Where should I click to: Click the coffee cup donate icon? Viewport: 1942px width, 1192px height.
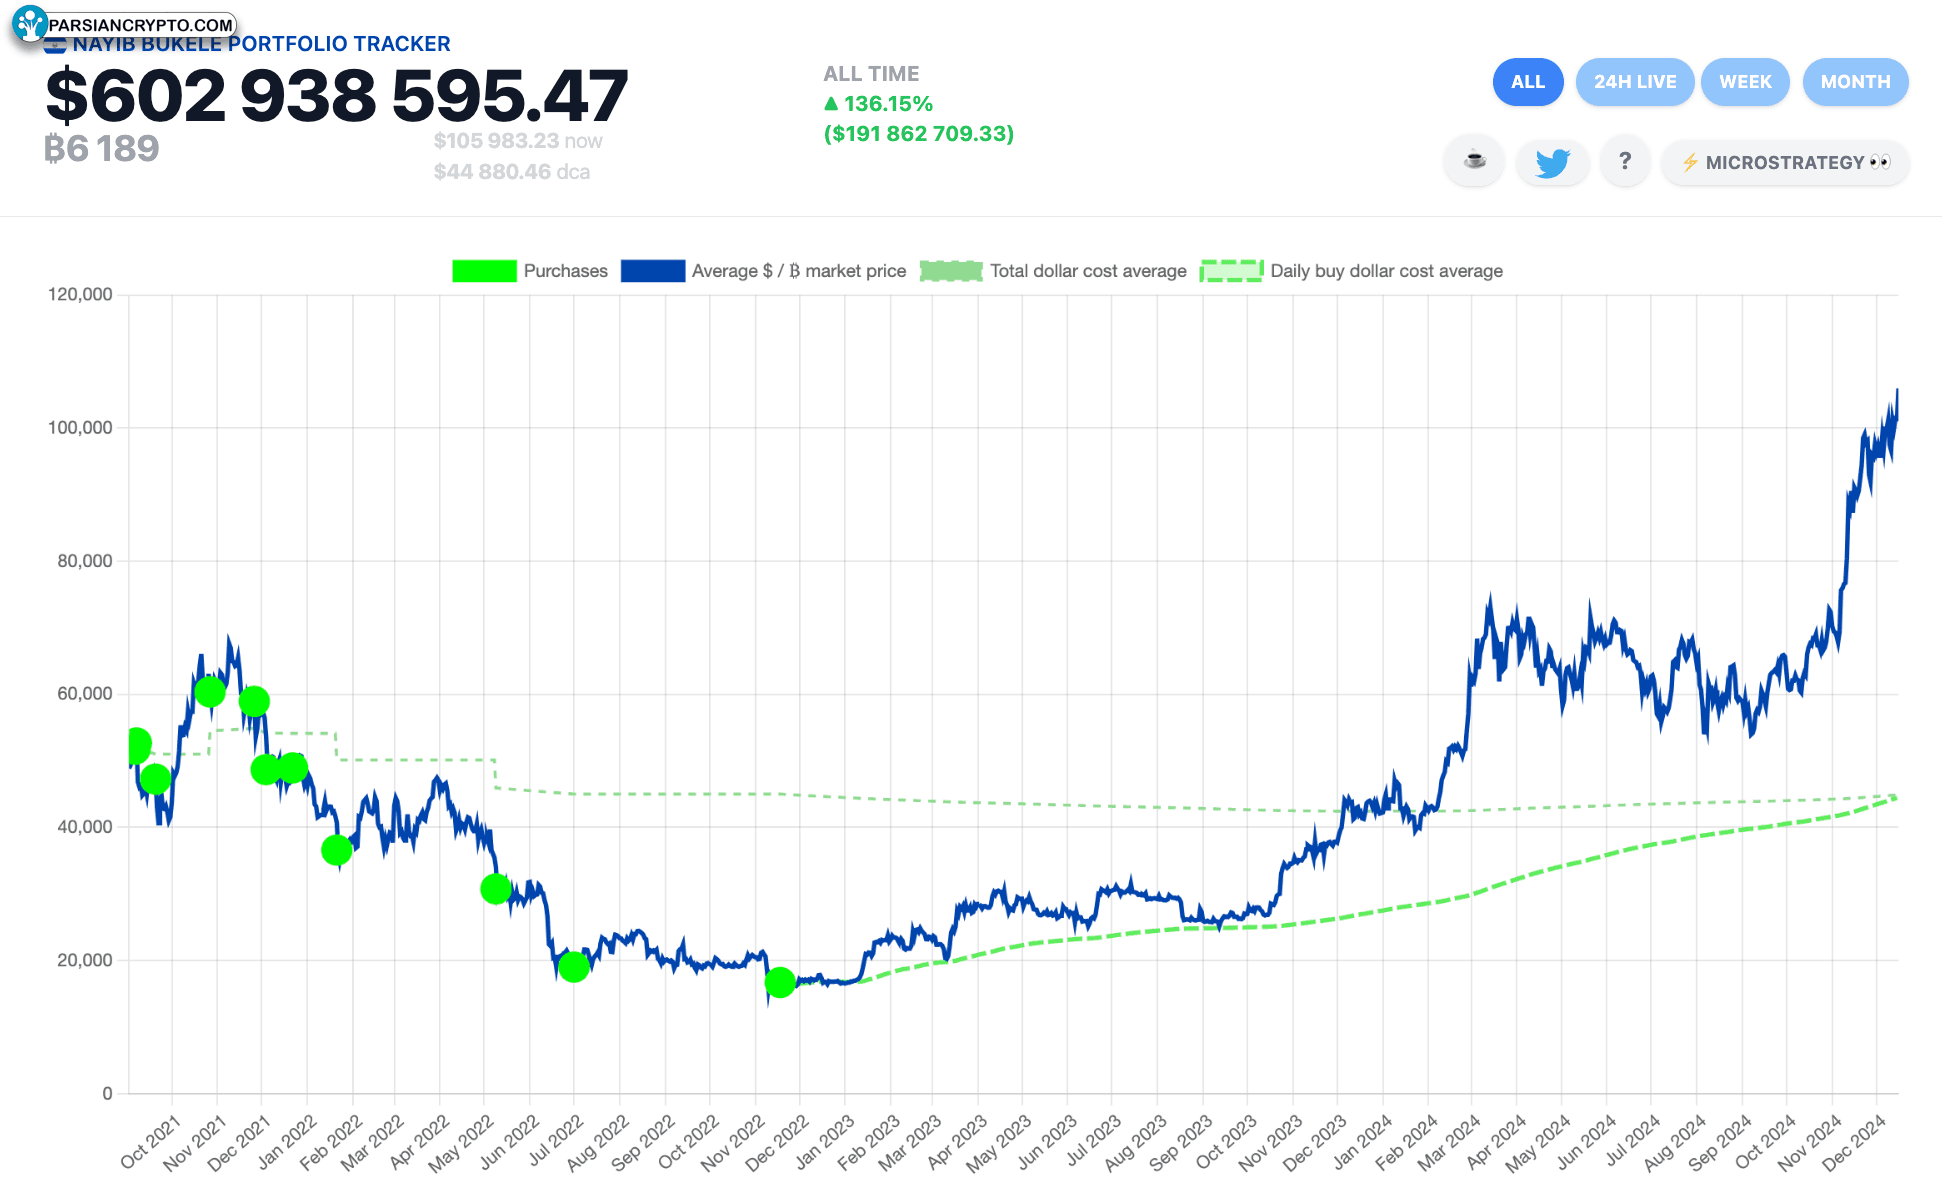pos(1474,161)
